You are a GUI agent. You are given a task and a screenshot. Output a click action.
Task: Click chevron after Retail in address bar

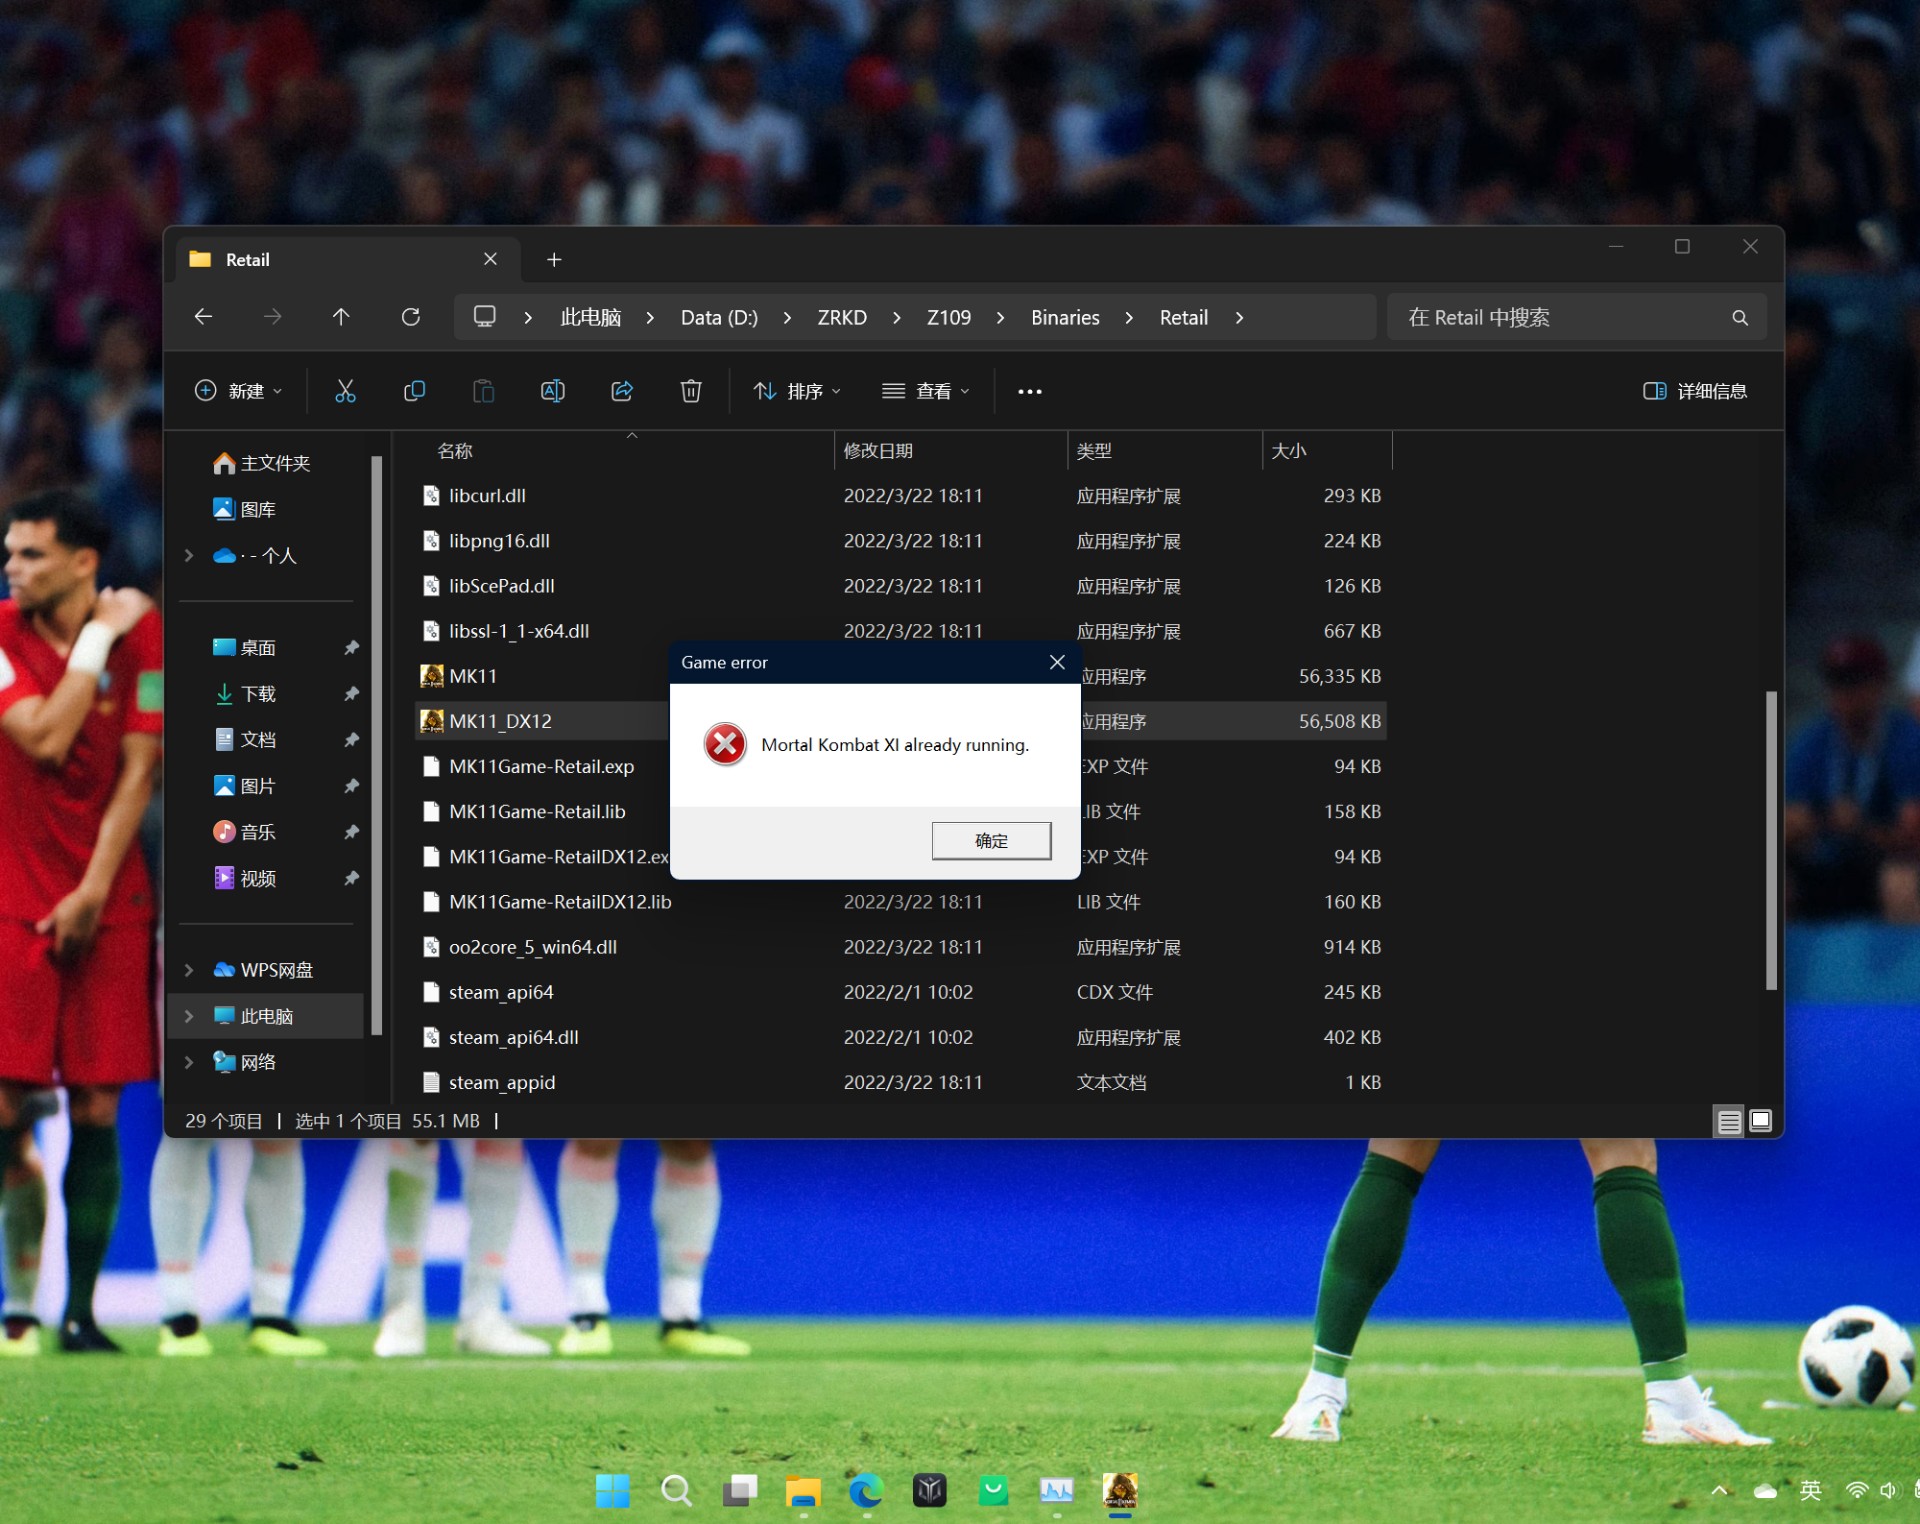(x=1240, y=318)
